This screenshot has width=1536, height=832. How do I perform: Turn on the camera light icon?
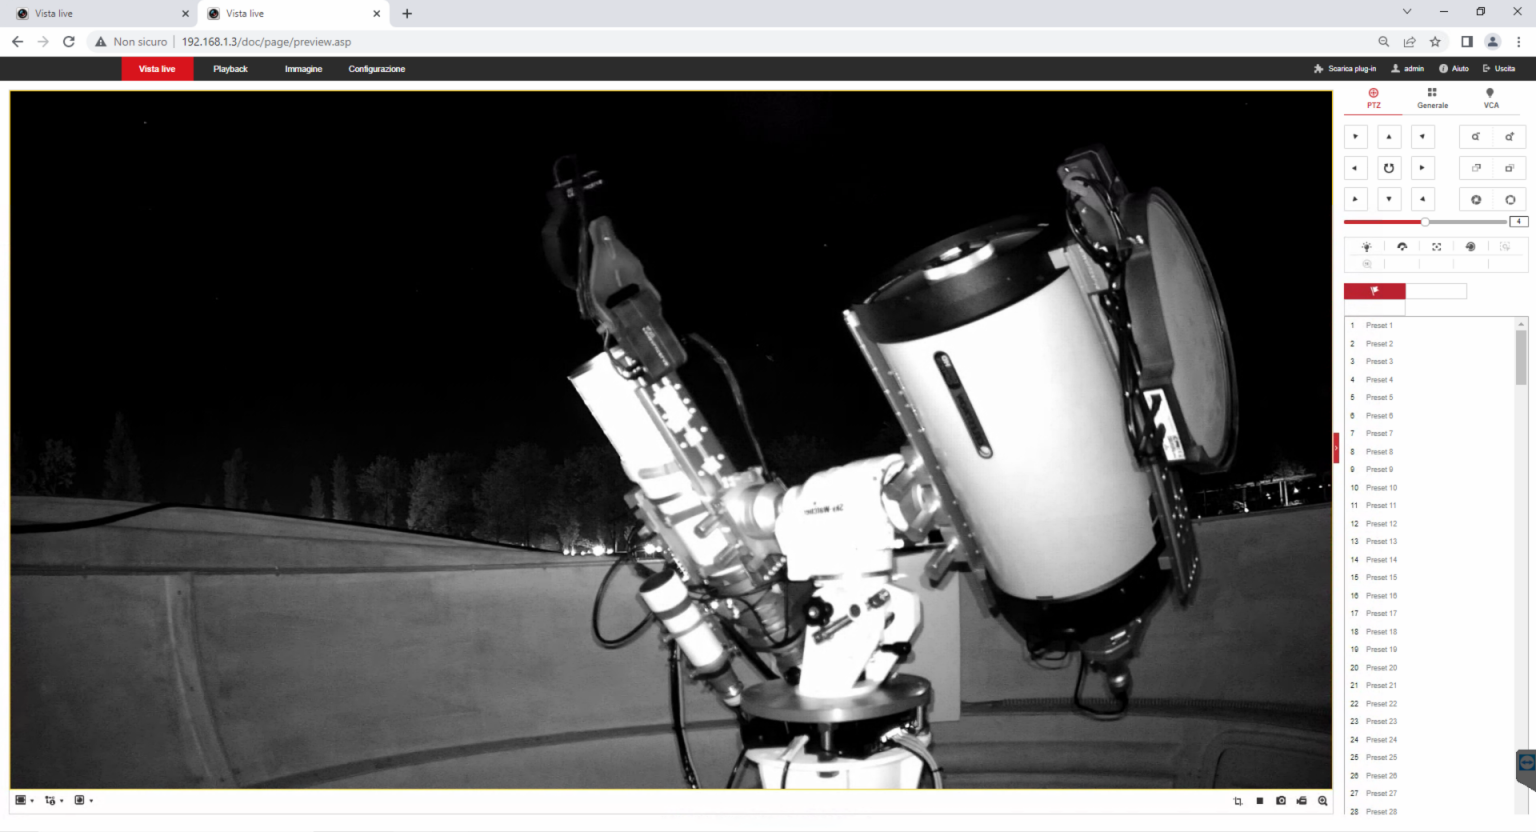click(1367, 246)
